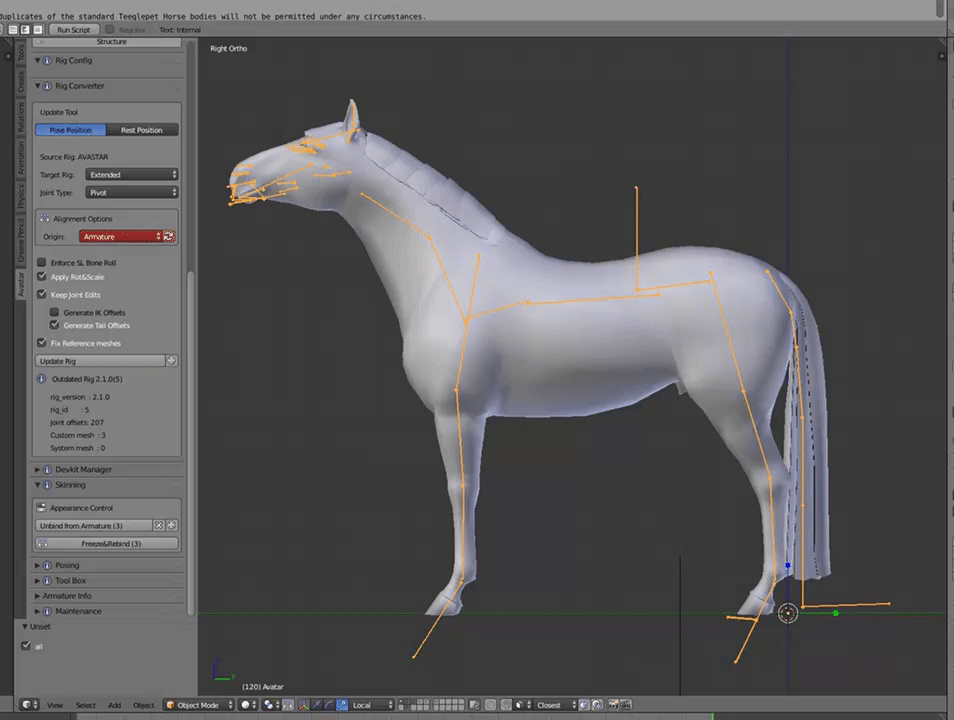Select the red Armature origin field
954x720 pixels.
120,237
